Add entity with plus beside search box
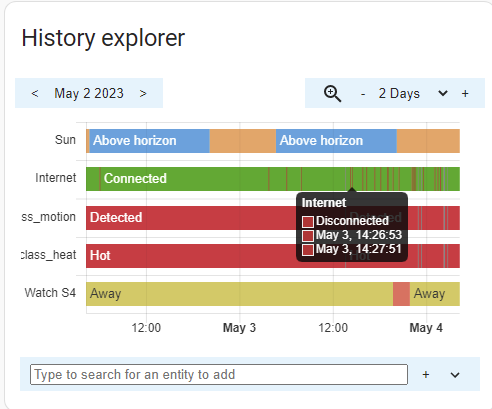Viewport: 492px width, 409px height. point(426,375)
